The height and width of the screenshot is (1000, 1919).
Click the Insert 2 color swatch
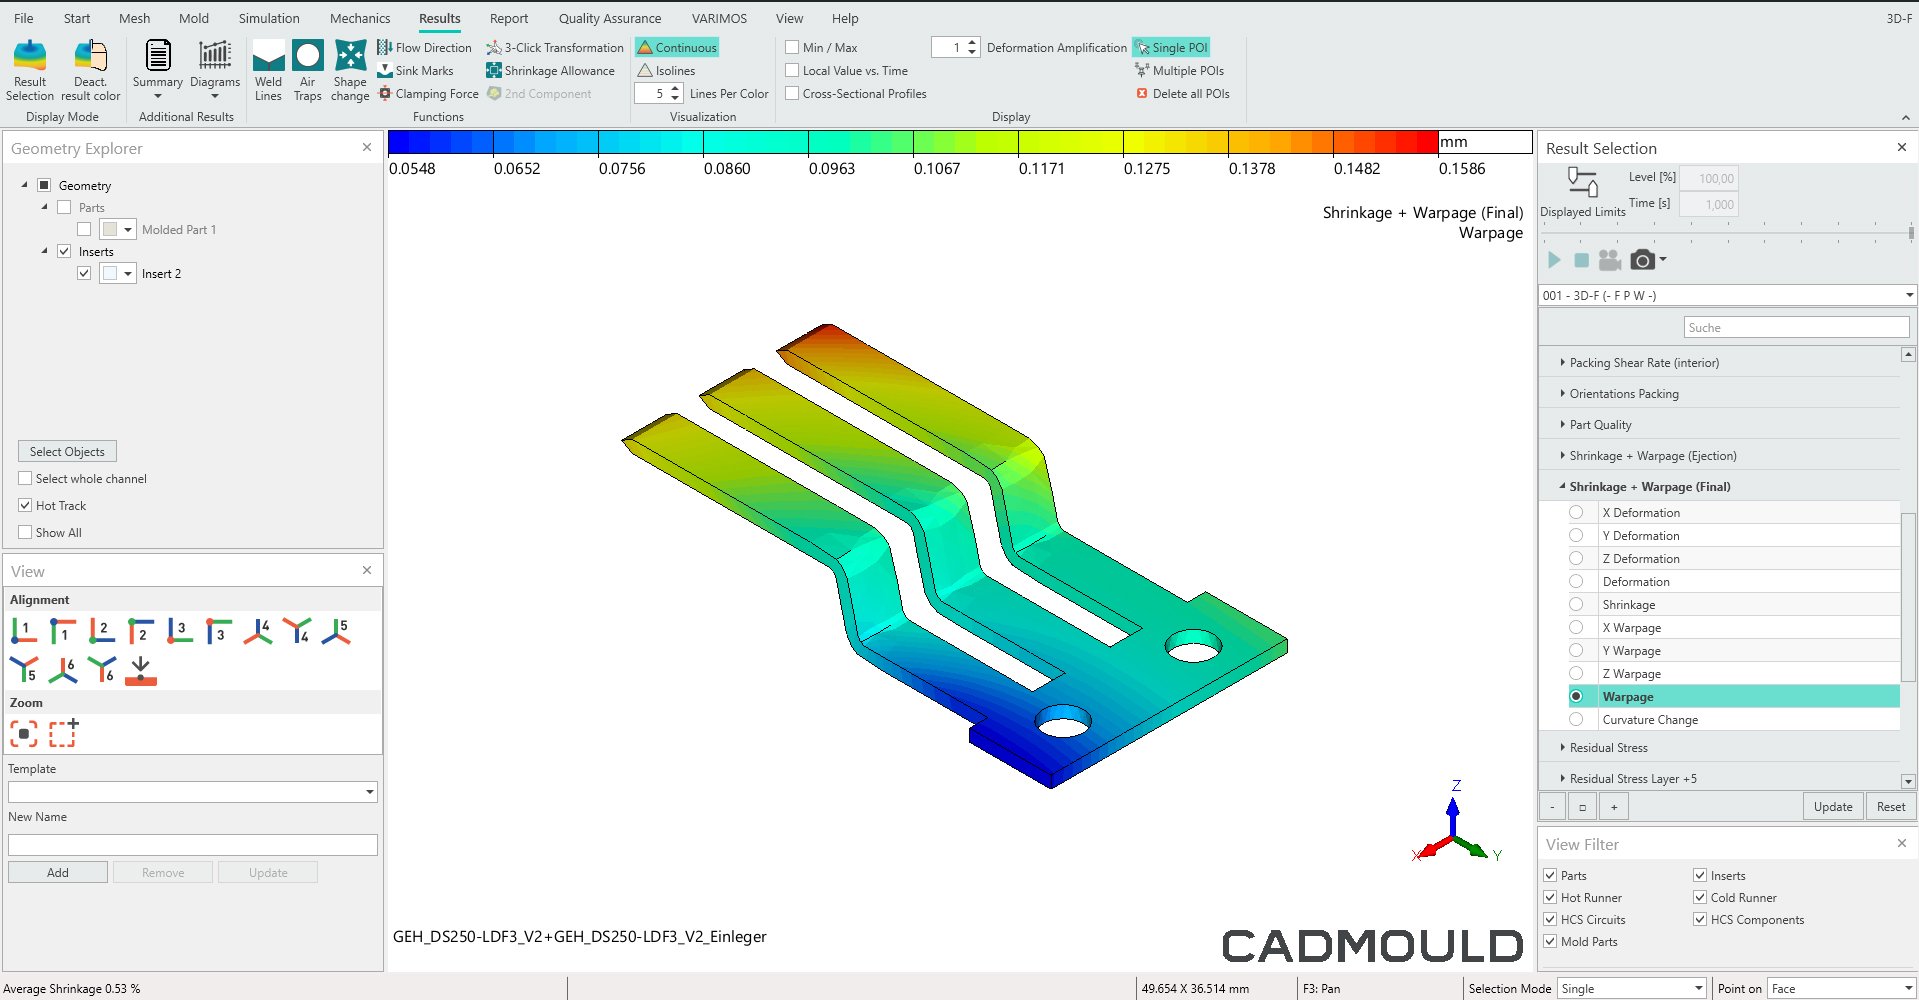pos(110,274)
